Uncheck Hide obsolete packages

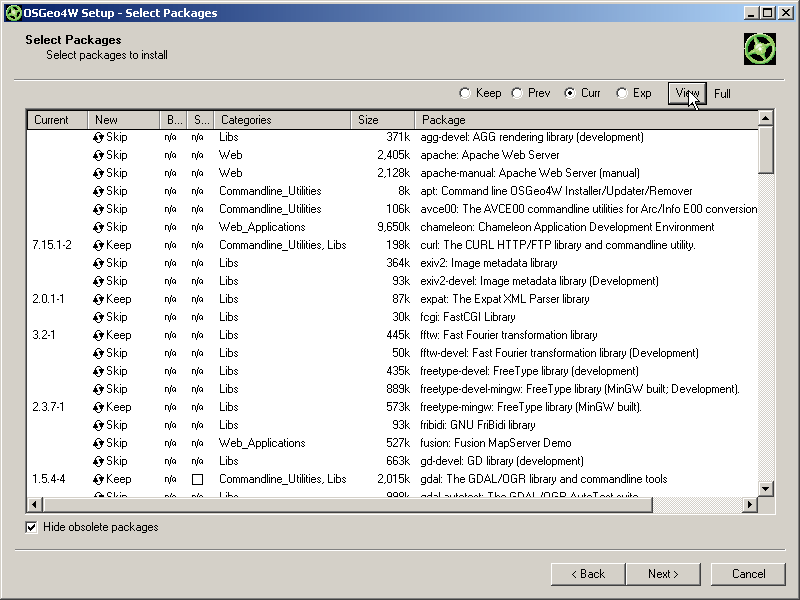pos(31,527)
